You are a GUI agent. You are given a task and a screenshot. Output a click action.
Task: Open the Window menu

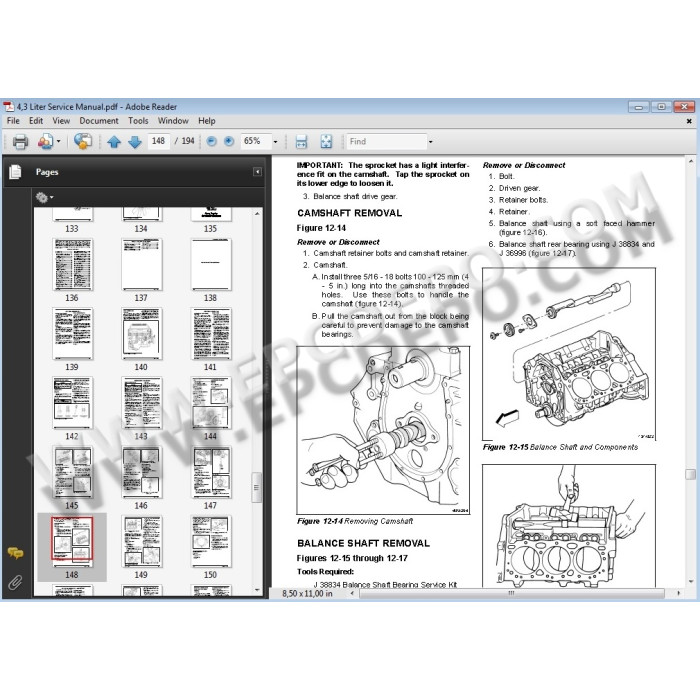173,121
